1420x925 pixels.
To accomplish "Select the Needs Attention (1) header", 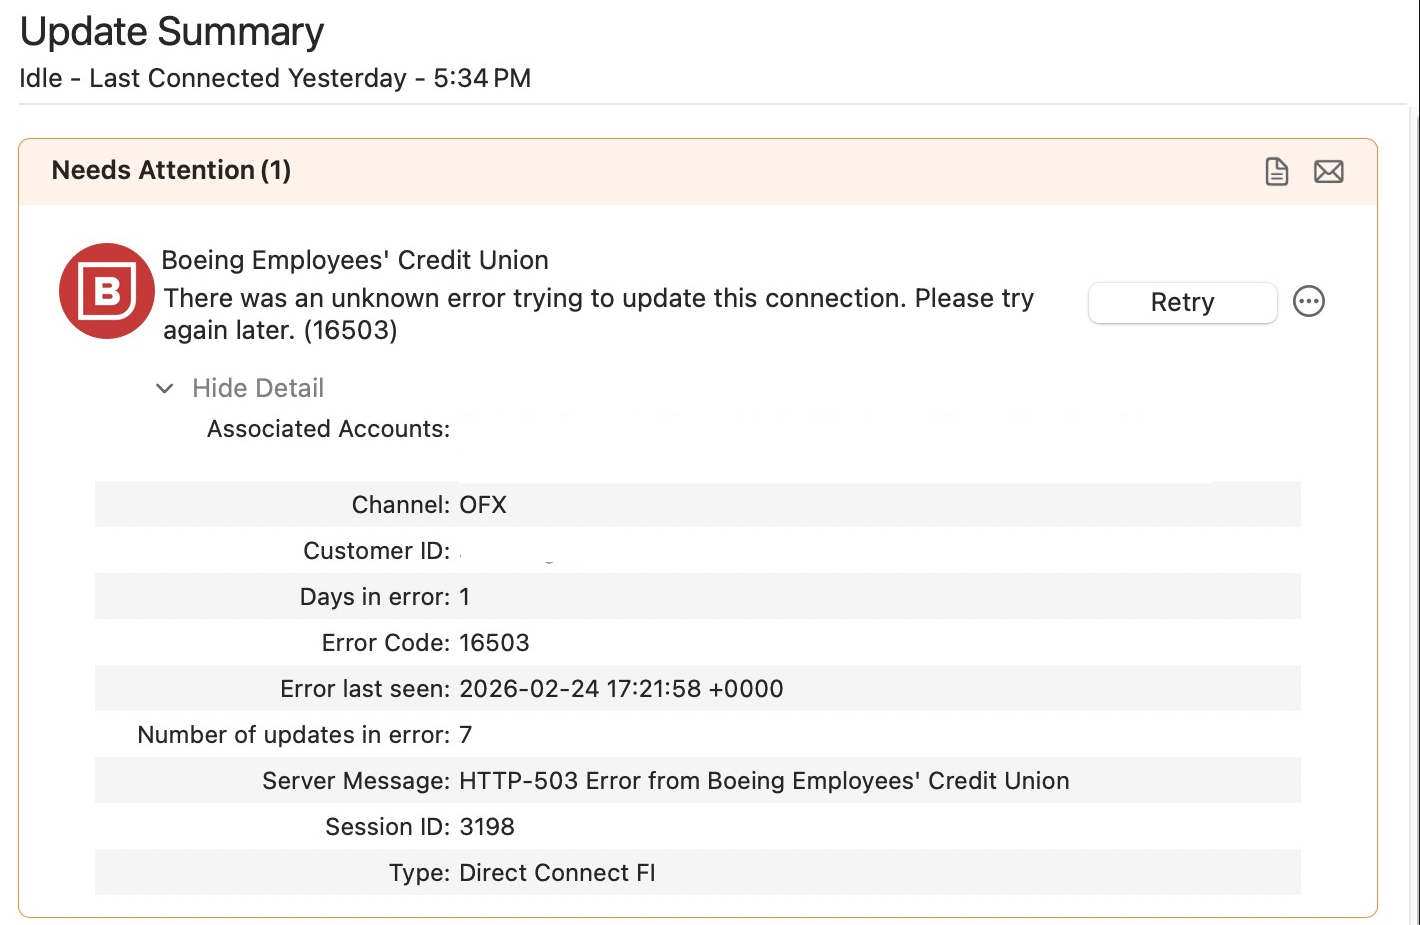I will (x=171, y=170).
